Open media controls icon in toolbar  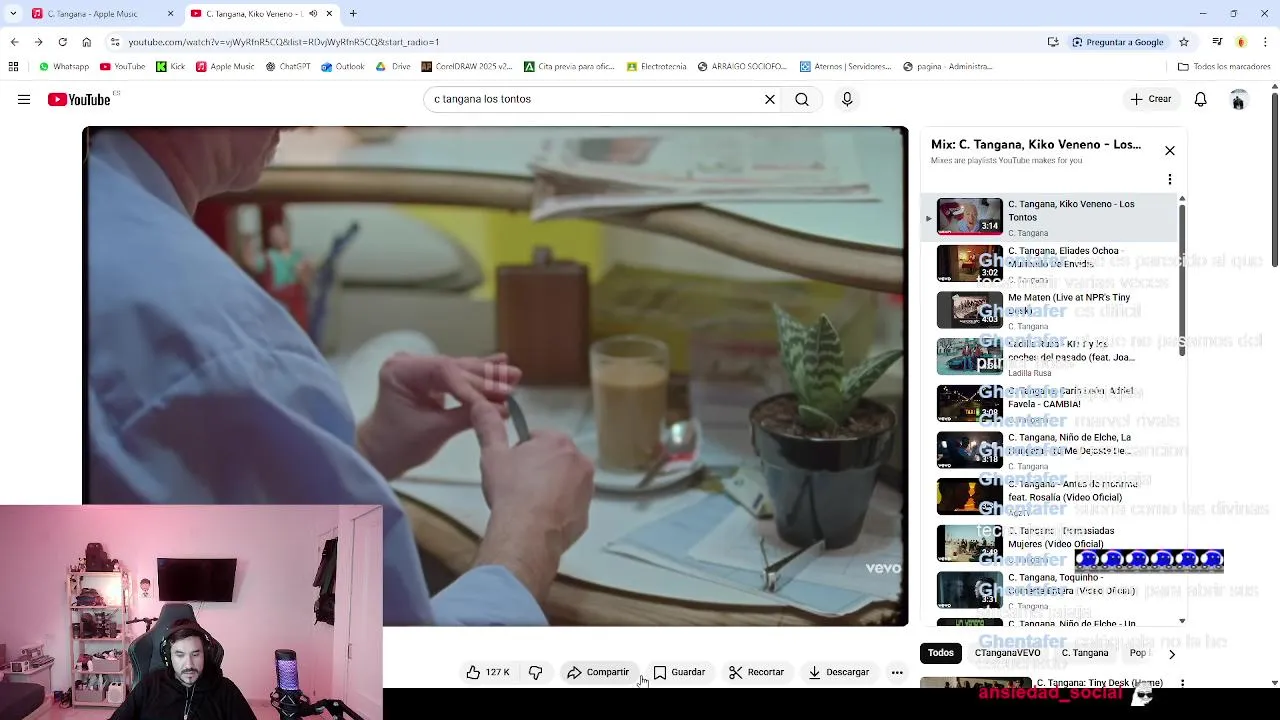1217,42
